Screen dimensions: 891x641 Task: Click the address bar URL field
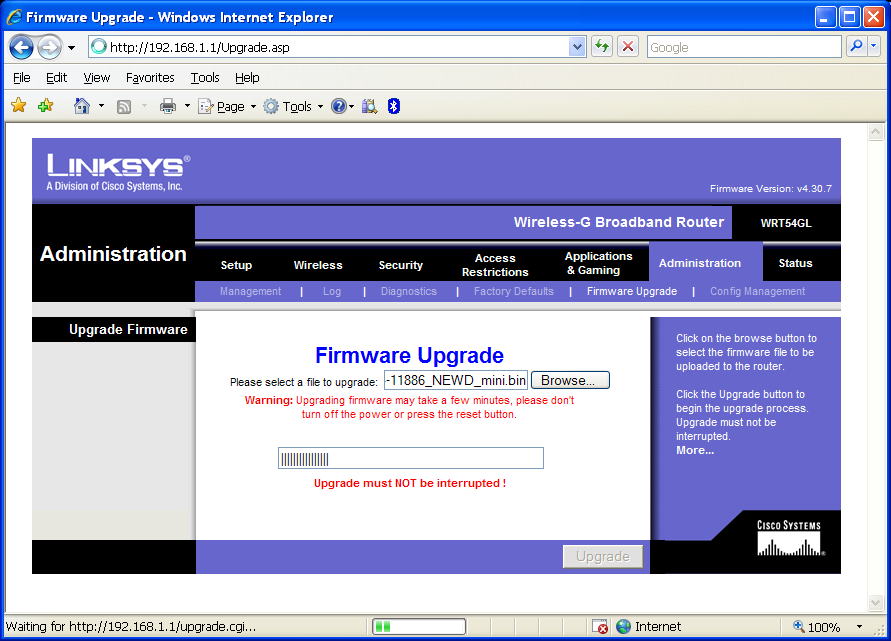(329, 47)
